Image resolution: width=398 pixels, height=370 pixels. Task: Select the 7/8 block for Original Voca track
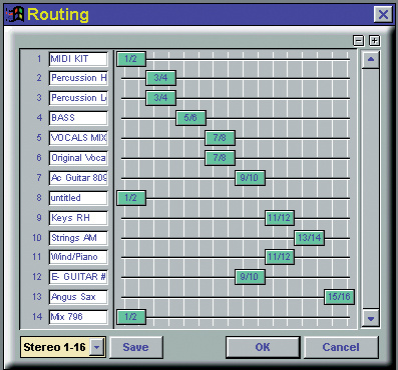point(220,158)
